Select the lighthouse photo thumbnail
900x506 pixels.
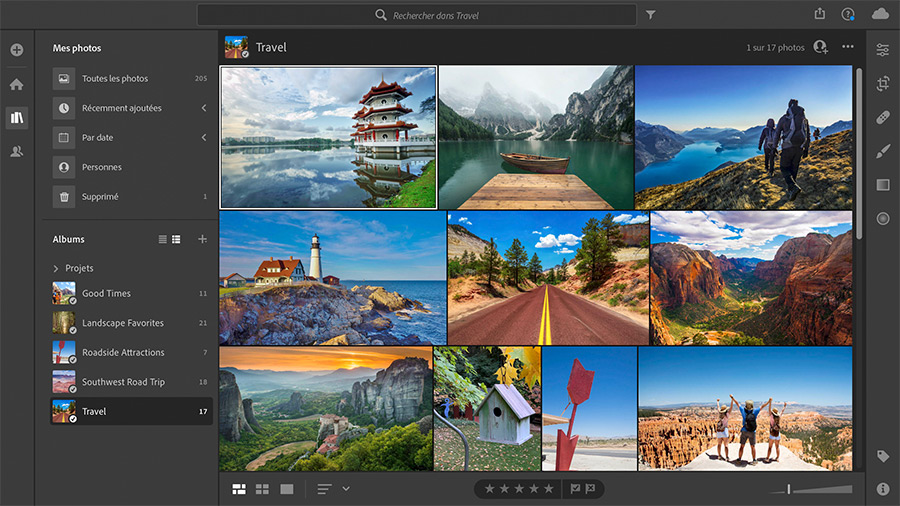pyautogui.click(x=332, y=278)
